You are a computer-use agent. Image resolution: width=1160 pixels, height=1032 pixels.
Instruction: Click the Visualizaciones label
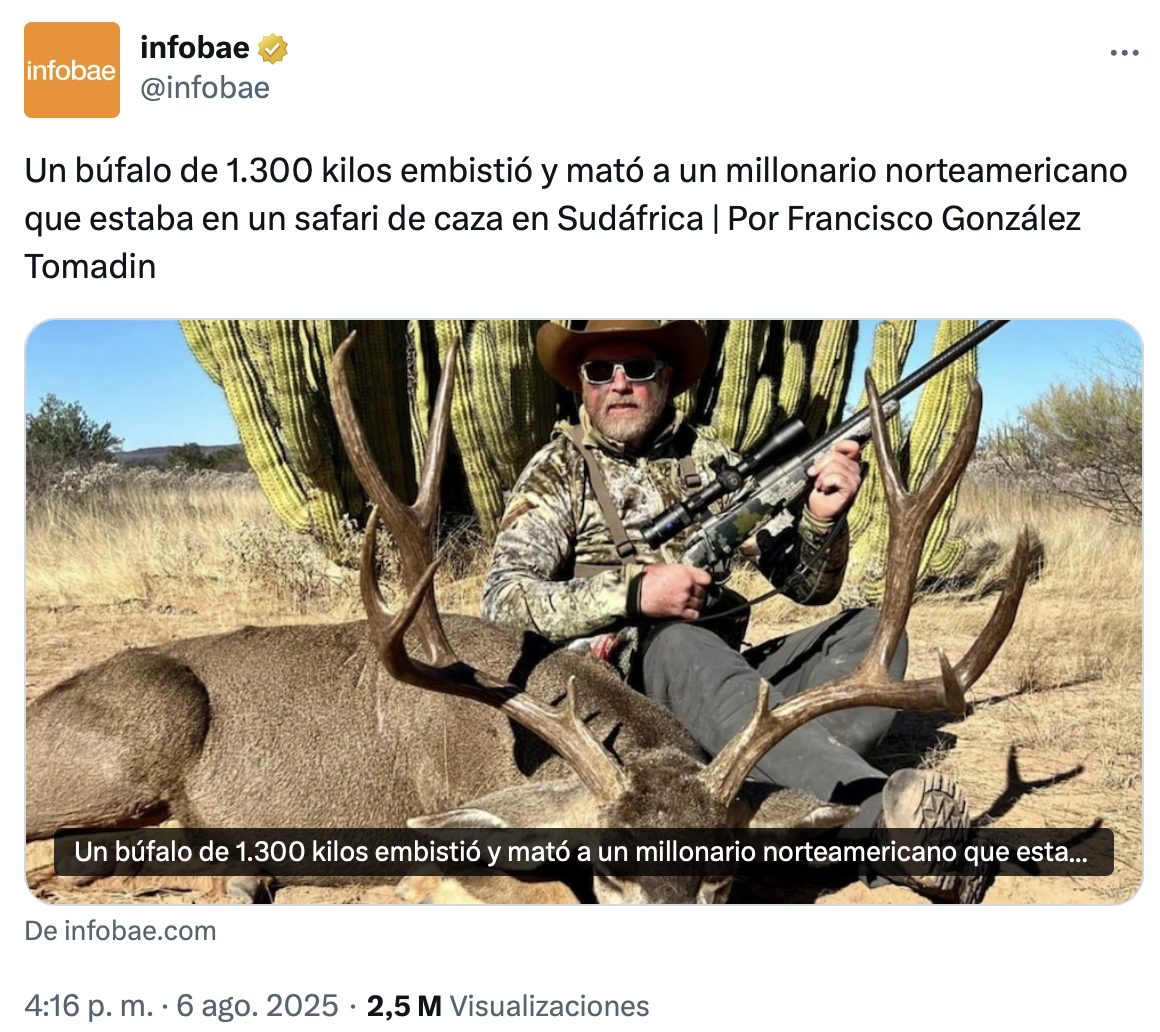click(x=549, y=1005)
